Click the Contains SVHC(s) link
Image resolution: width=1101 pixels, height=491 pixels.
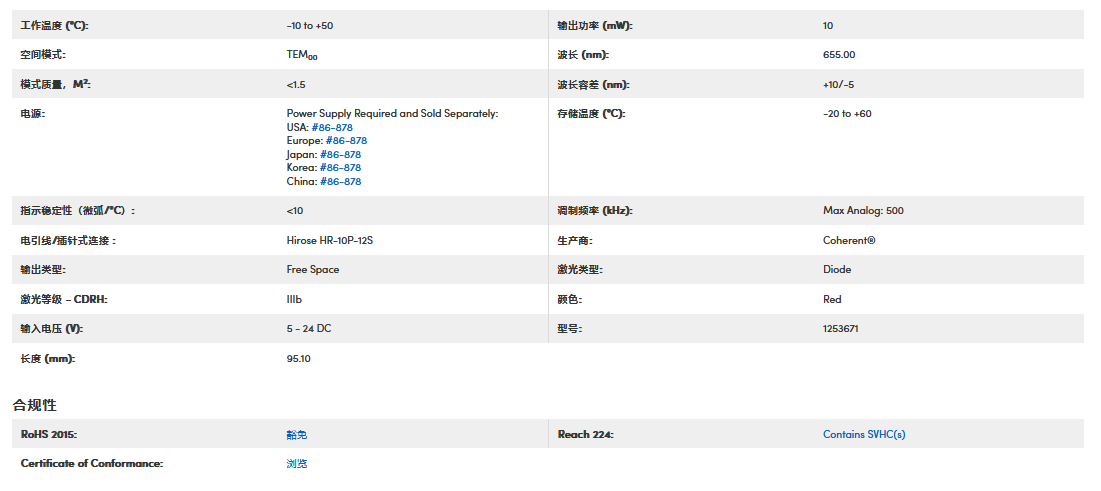(x=864, y=434)
